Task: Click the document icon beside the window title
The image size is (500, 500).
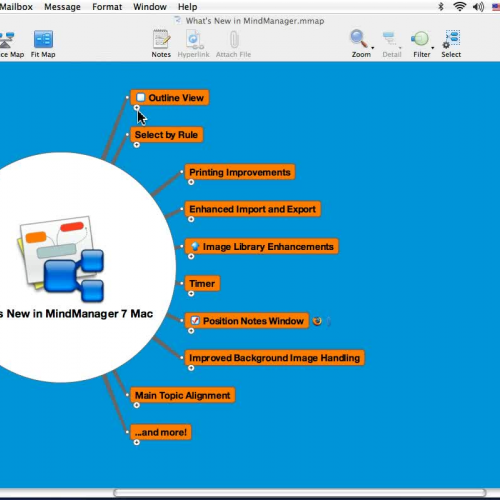Action: tap(178, 20)
